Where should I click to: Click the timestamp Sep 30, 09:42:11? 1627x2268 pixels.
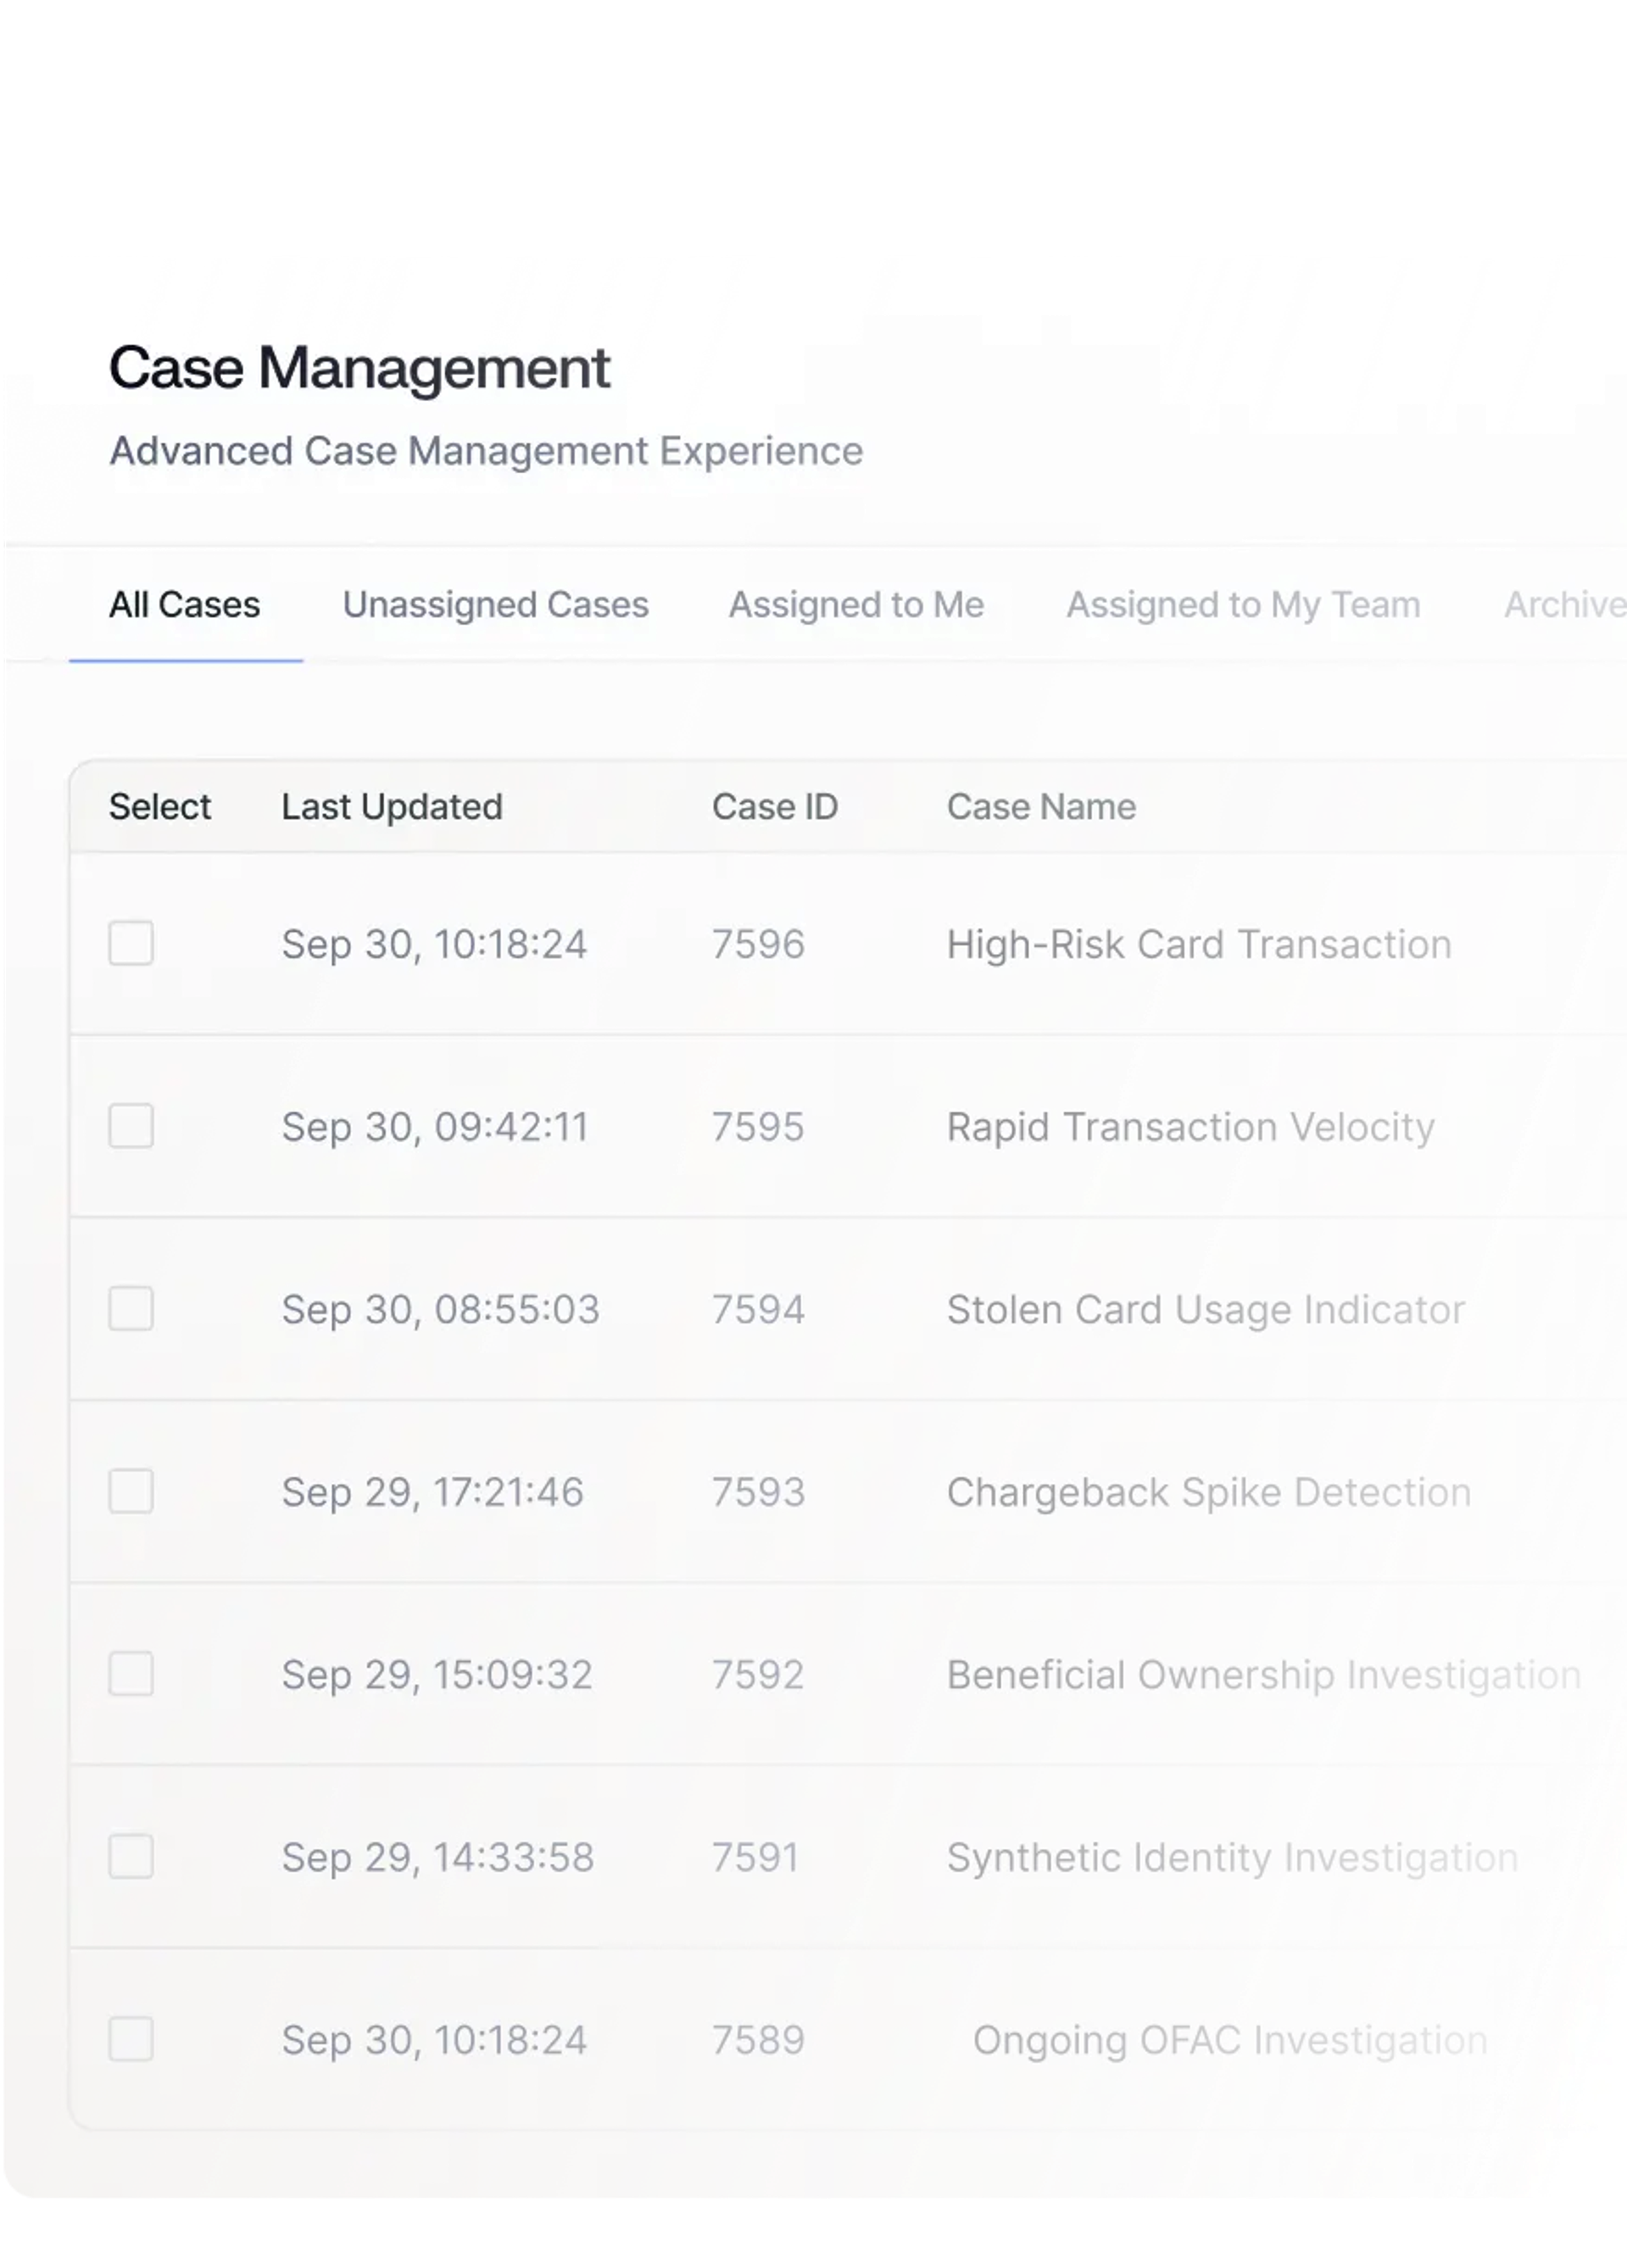click(x=435, y=1128)
